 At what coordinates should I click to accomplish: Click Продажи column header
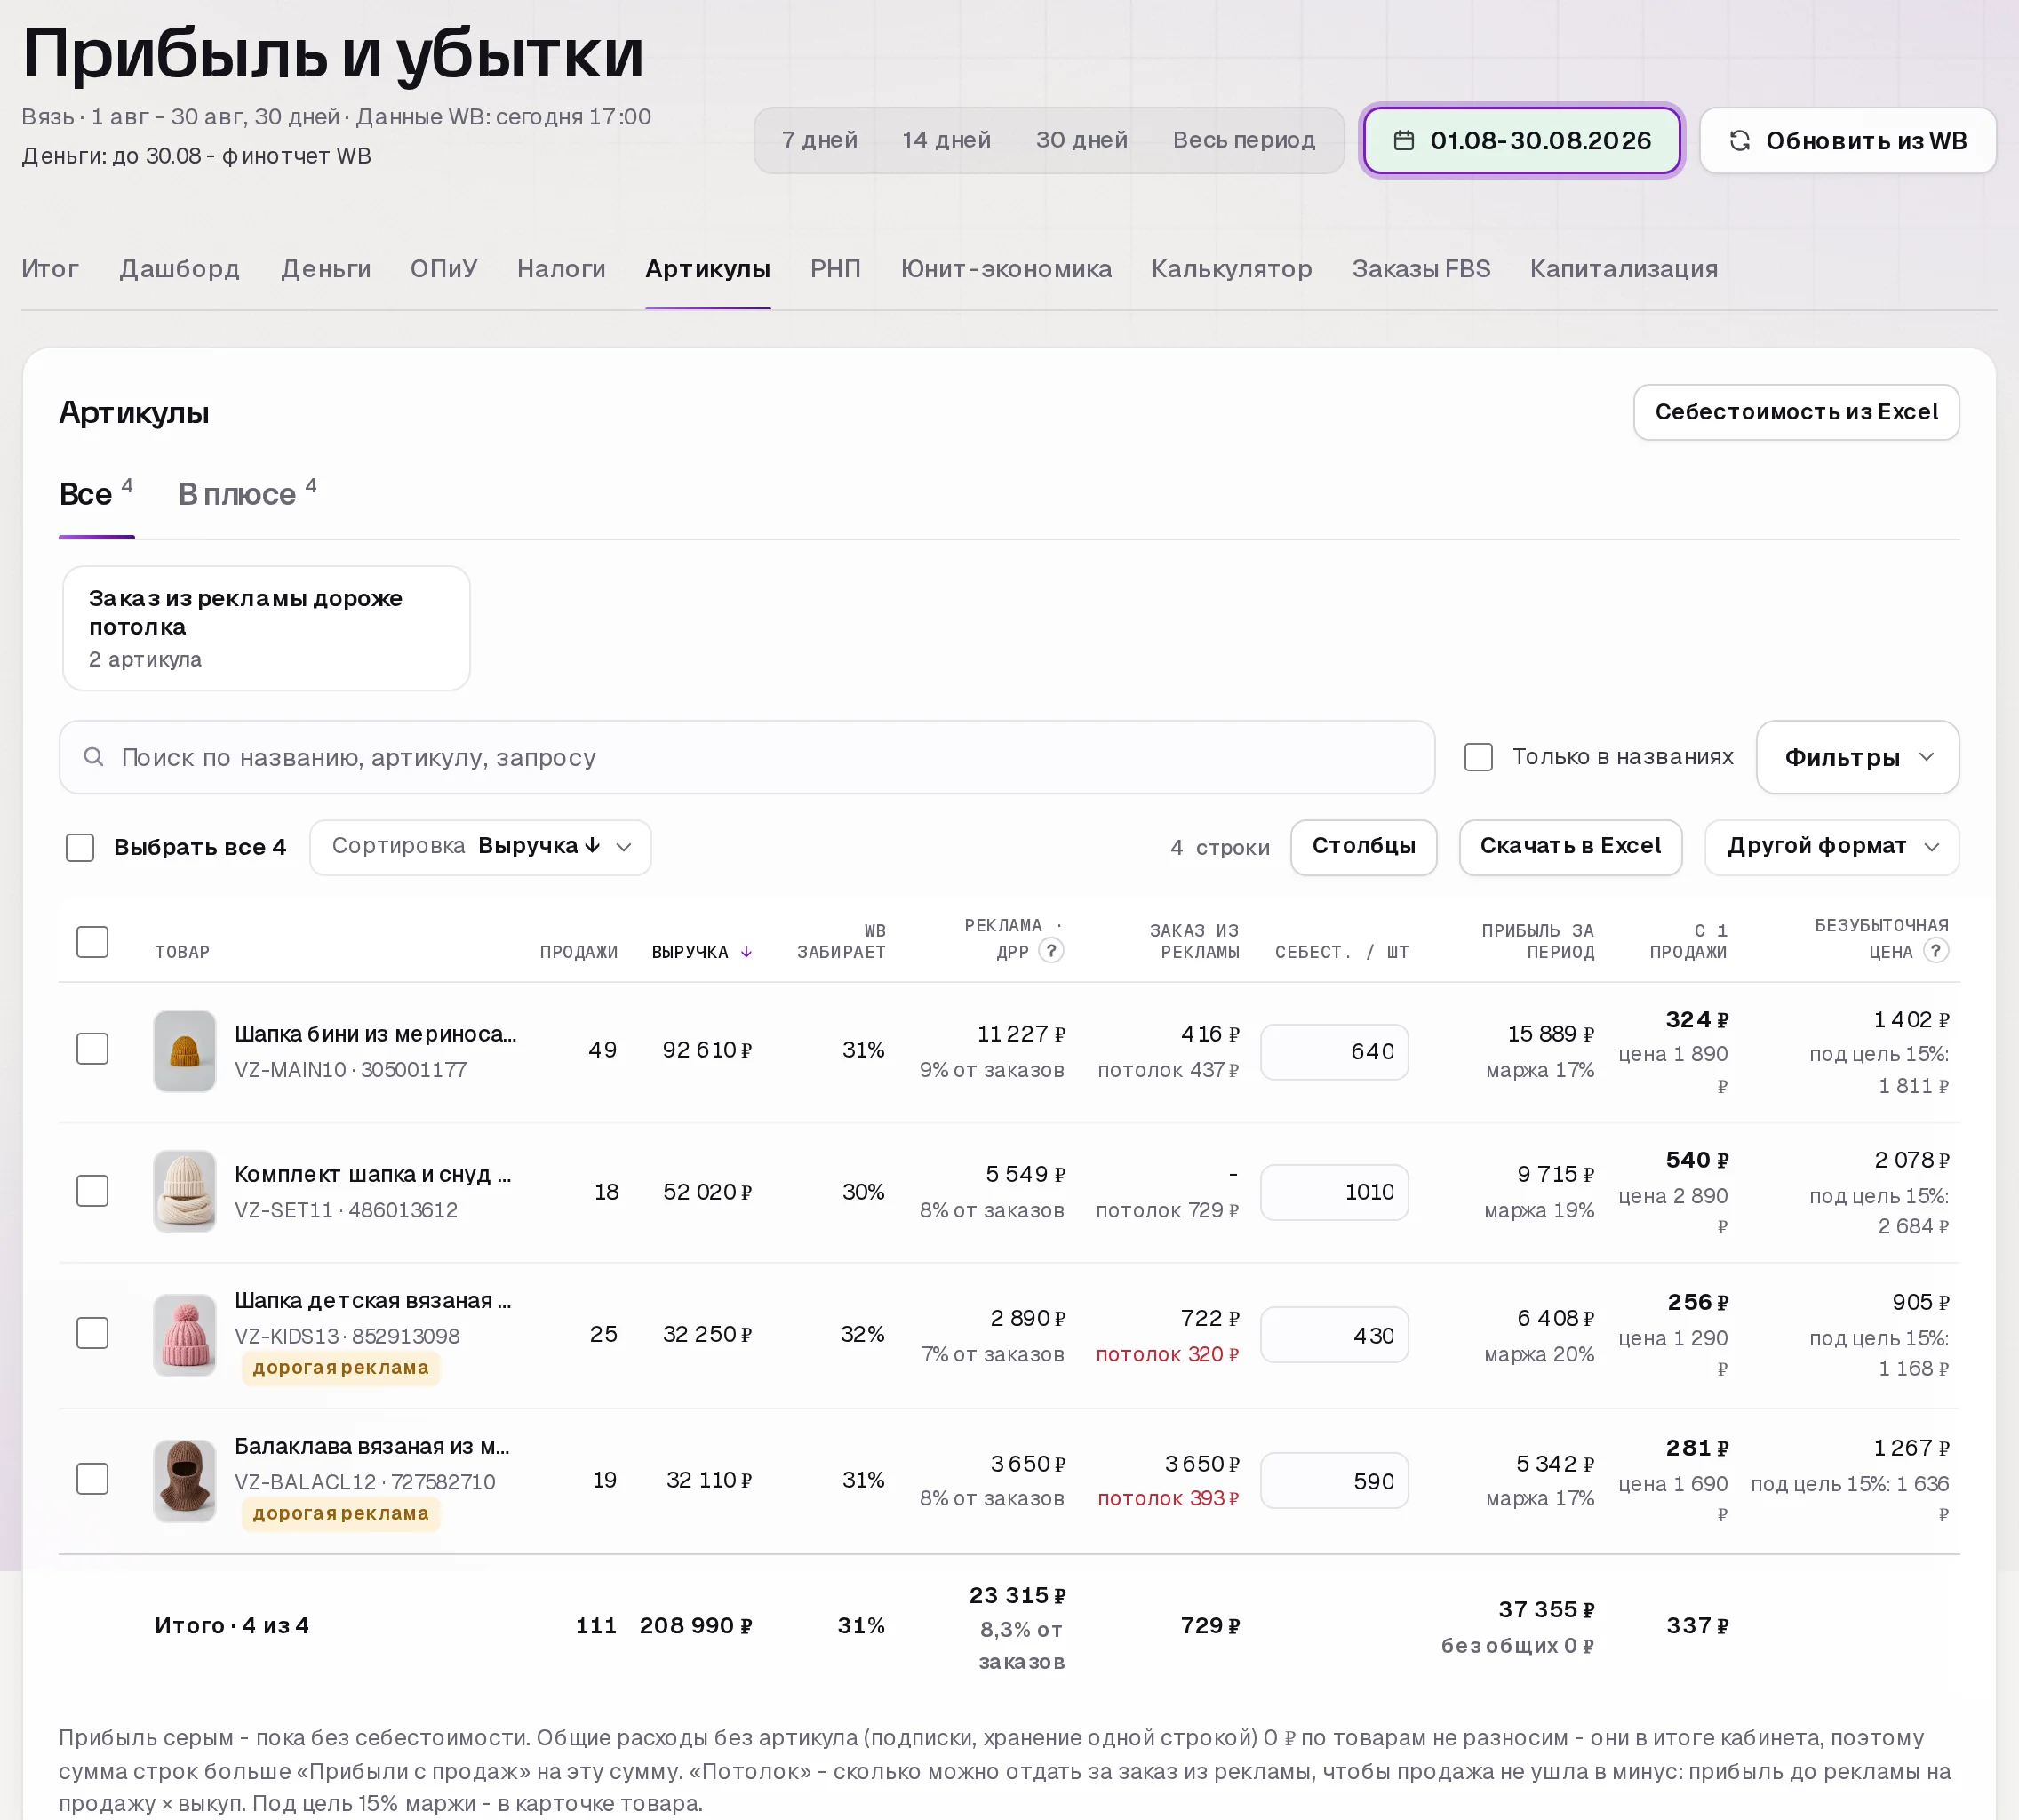[578, 952]
